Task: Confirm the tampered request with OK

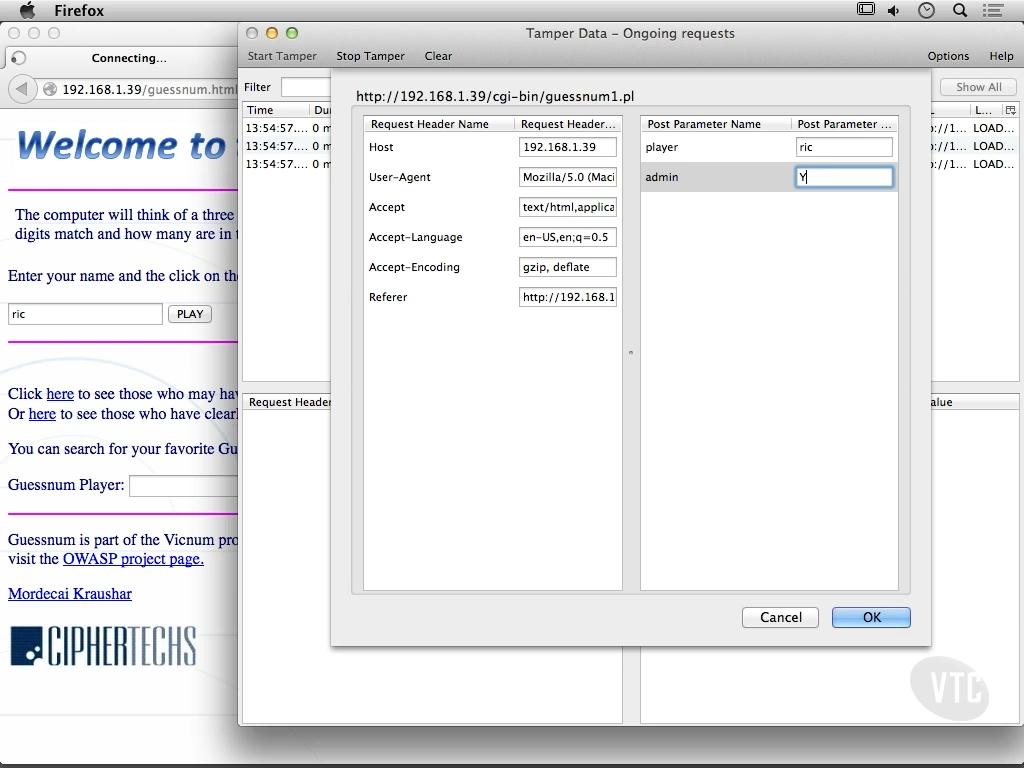Action: pos(871,617)
